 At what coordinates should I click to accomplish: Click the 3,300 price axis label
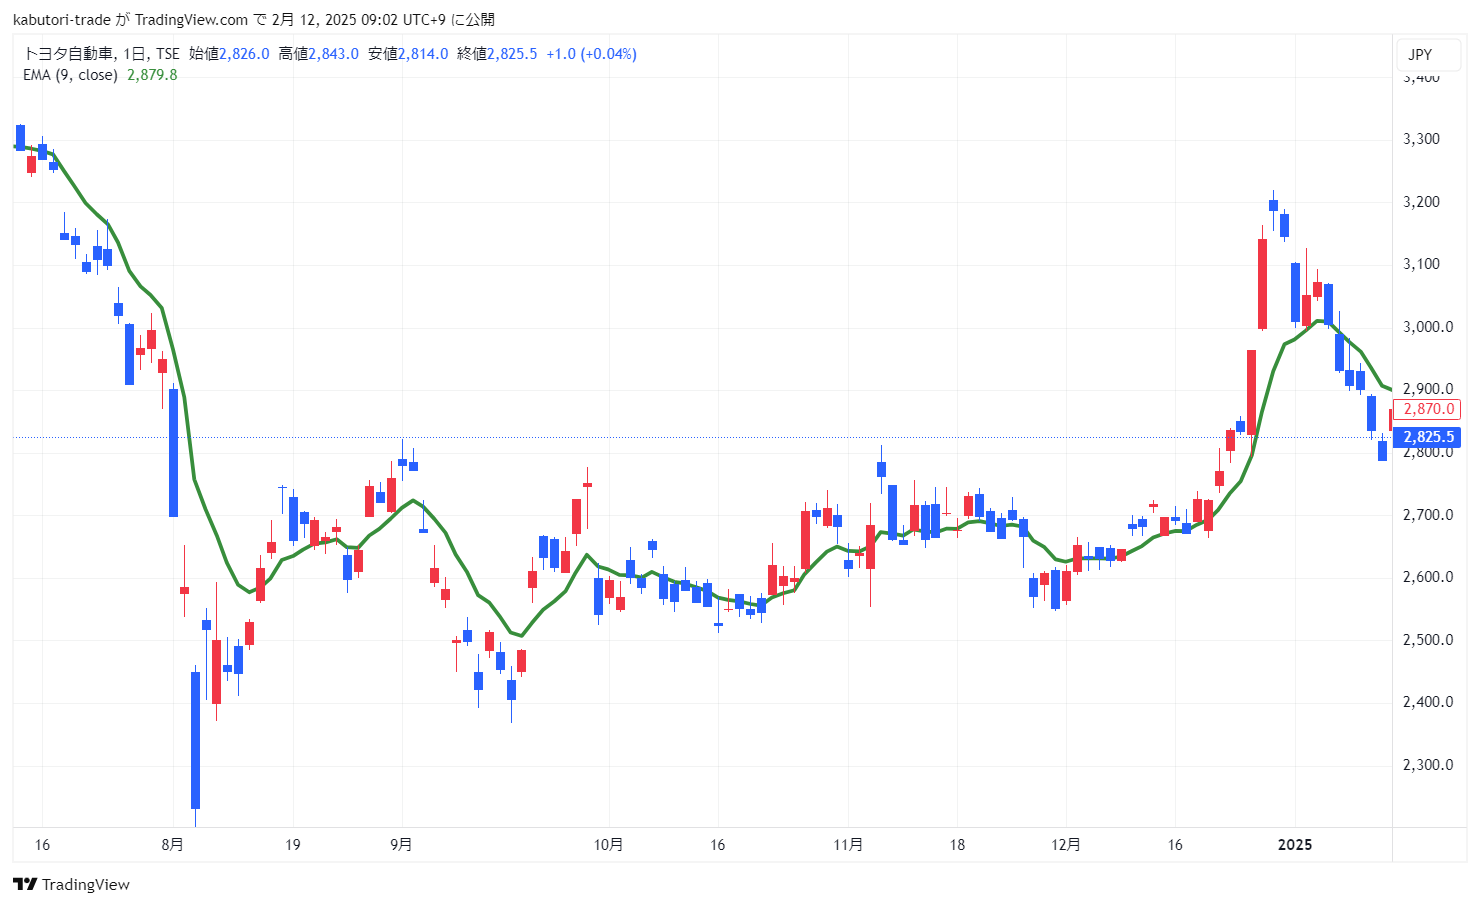tap(1422, 139)
